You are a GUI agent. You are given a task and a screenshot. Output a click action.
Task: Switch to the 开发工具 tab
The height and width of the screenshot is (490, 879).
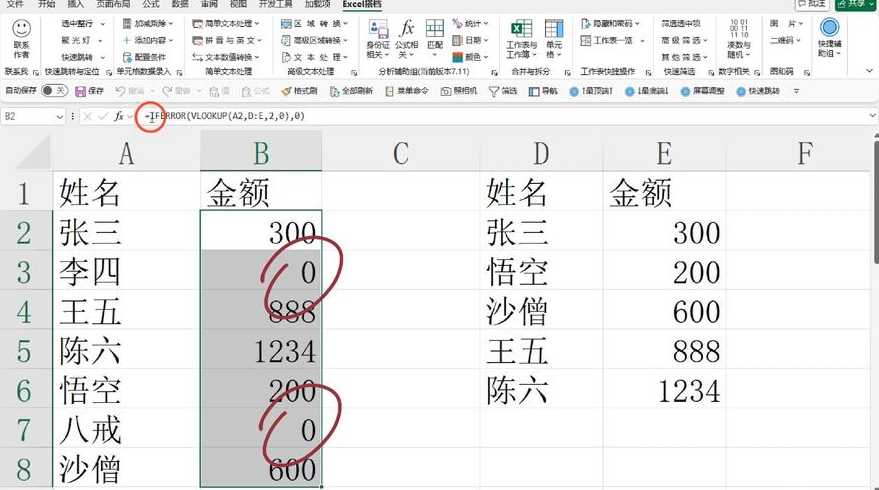275,4
